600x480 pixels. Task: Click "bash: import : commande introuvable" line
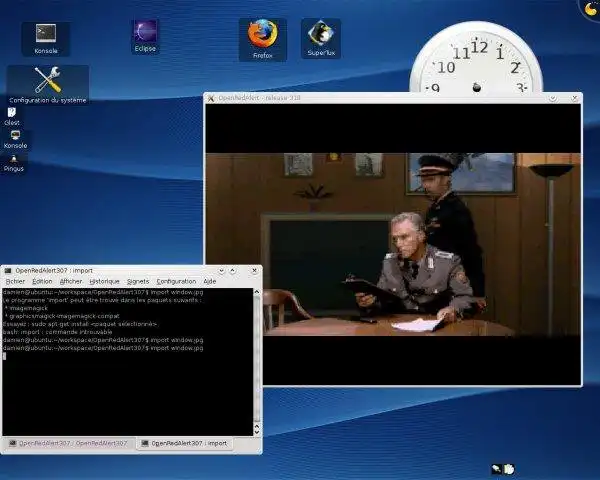tap(57, 332)
